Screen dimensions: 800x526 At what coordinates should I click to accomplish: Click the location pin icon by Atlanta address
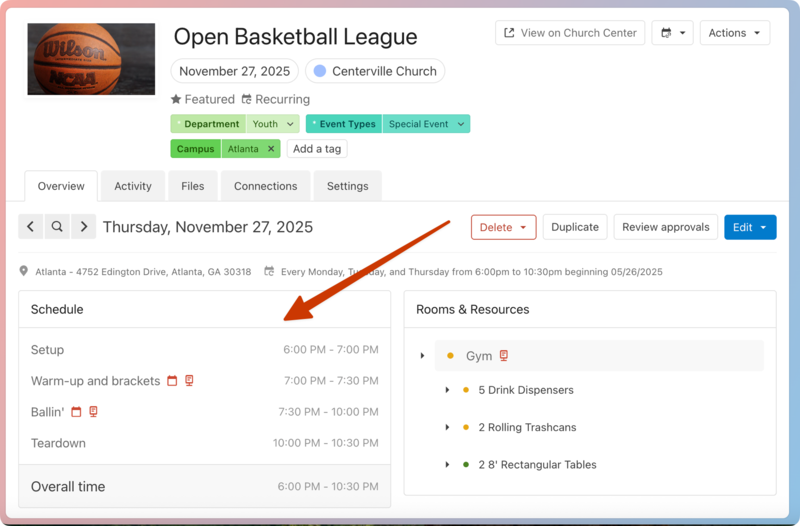tap(23, 271)
